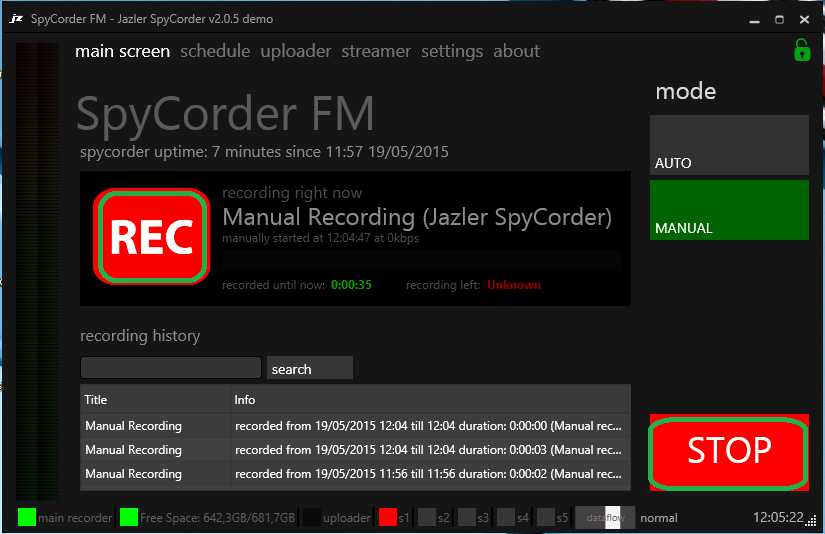Switch to AUTO mode
This screenshot has height=534, width=825.
click(x=729, y=145)
